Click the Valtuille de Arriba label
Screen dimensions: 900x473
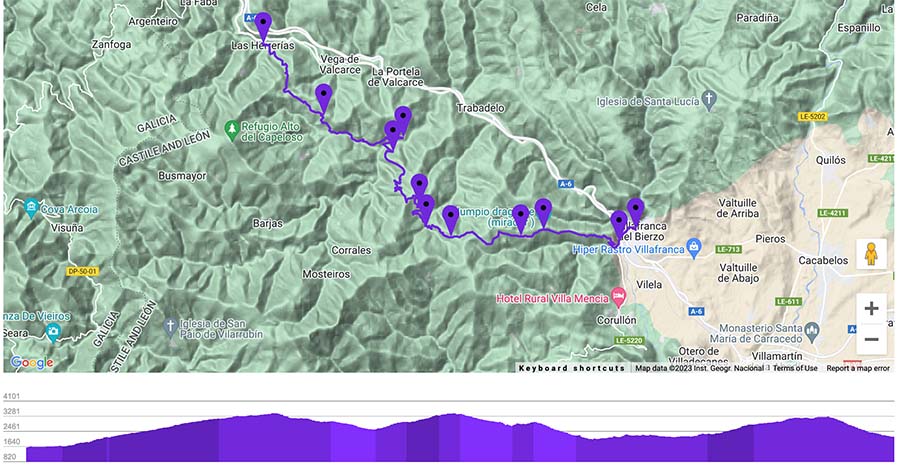pyautogui.click(x=738, y=208)
